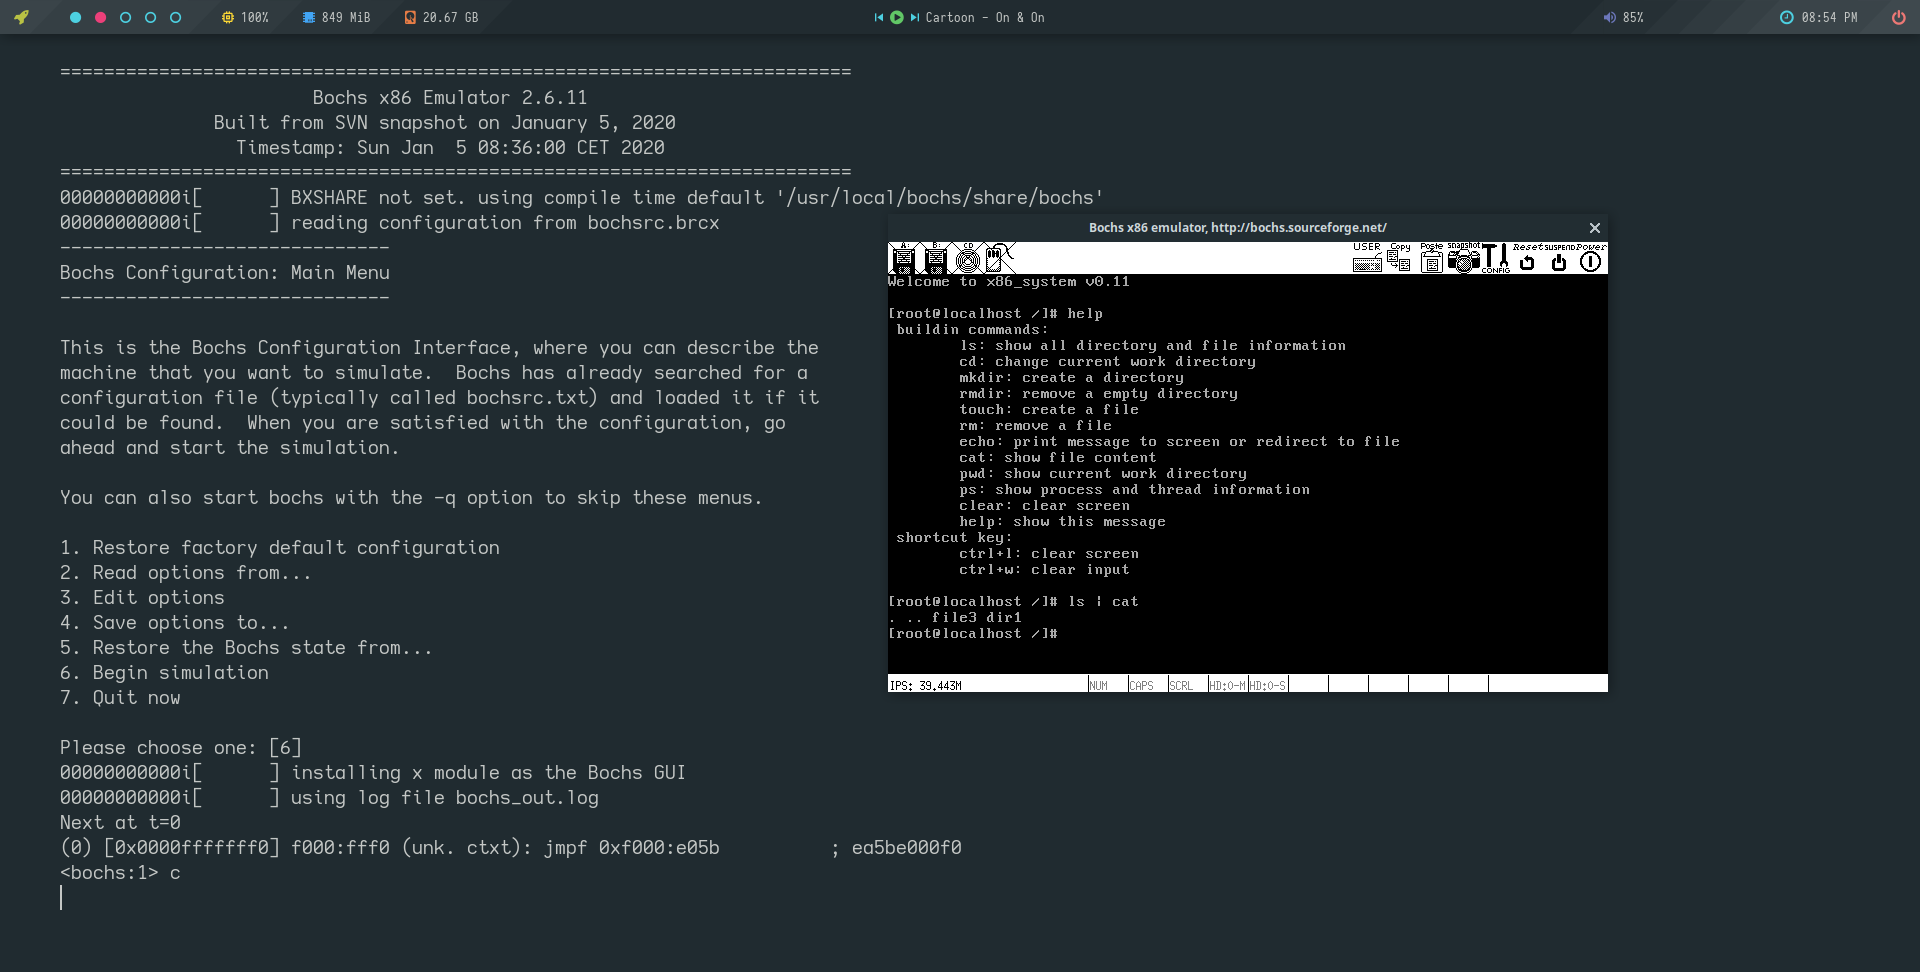Skip to the next music track

(x=914, y=17)
